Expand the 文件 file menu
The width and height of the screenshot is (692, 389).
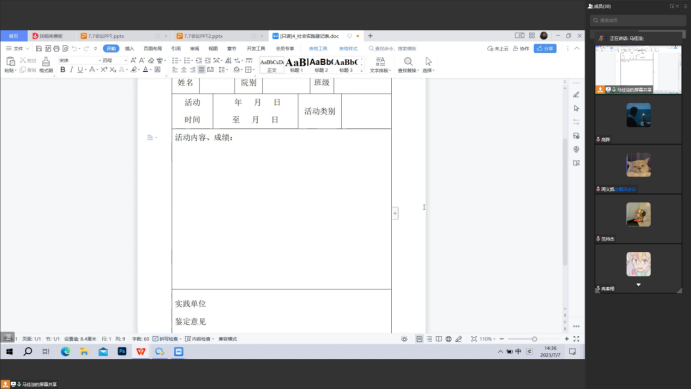coord(17,49)
